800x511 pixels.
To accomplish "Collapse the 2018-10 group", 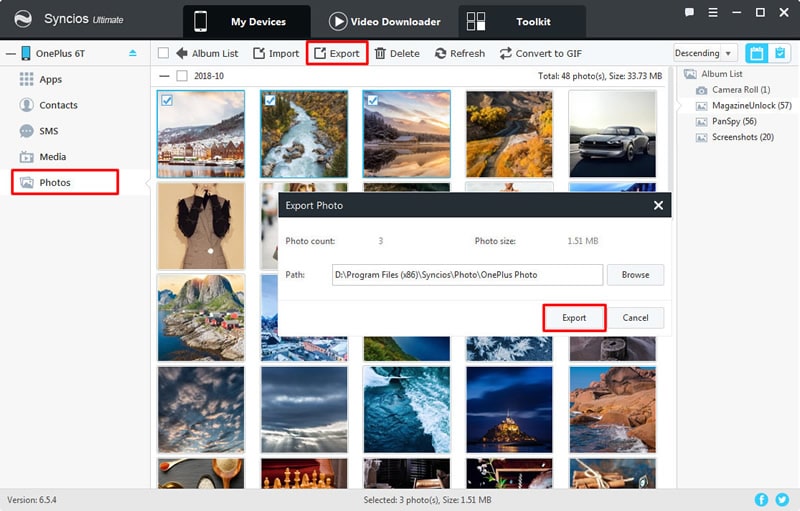I will [x=164, y=76].
